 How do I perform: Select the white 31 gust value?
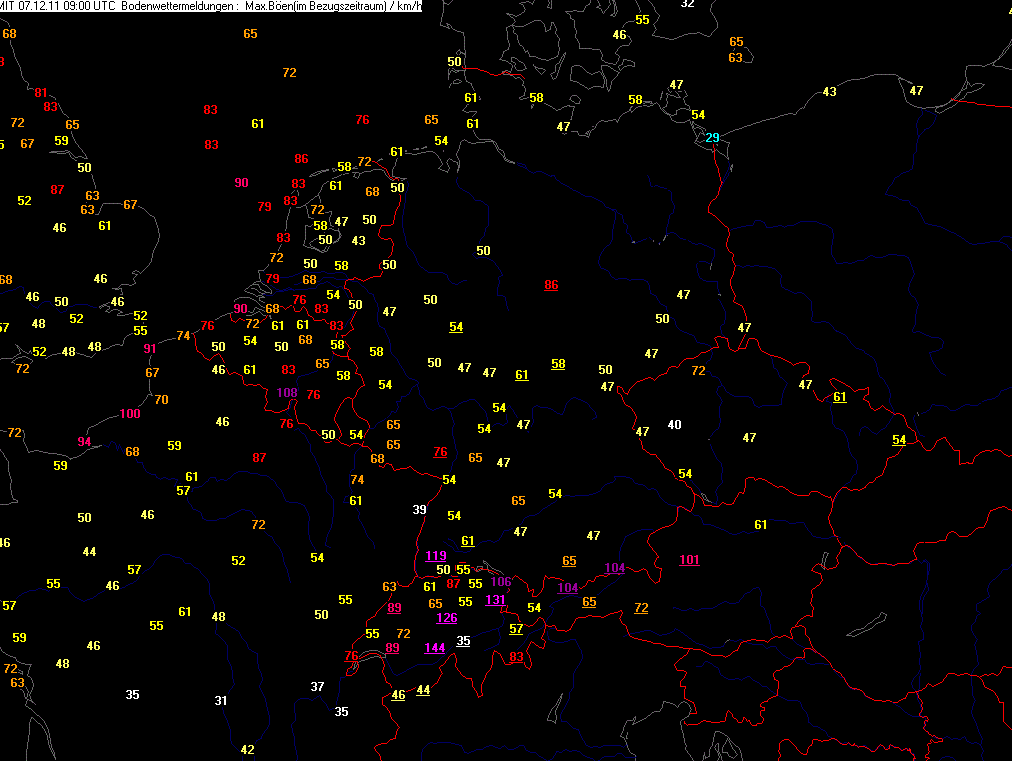pyautogui.click(x=221, y=700)
